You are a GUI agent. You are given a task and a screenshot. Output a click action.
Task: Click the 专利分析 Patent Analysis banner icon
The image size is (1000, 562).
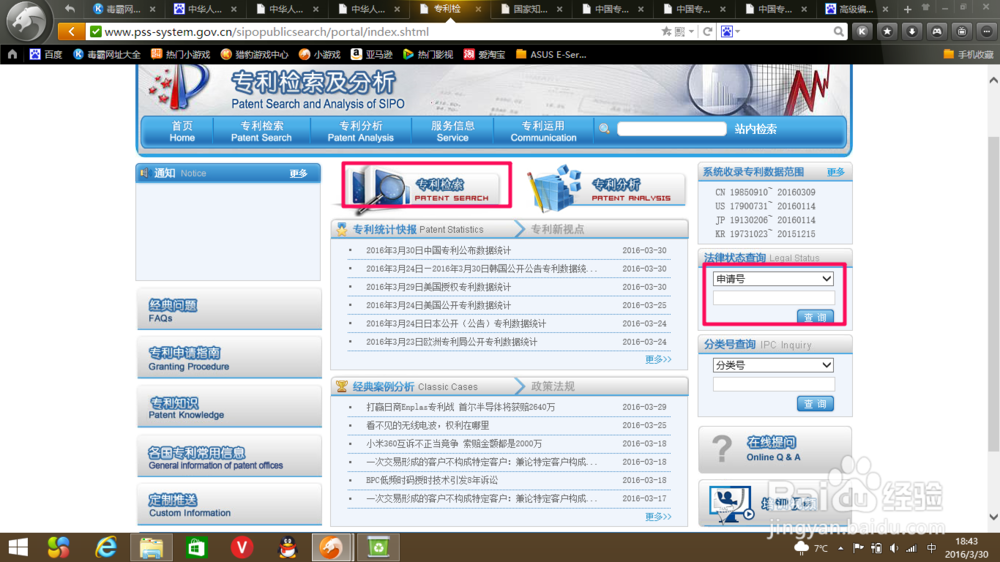pos(605,188)
